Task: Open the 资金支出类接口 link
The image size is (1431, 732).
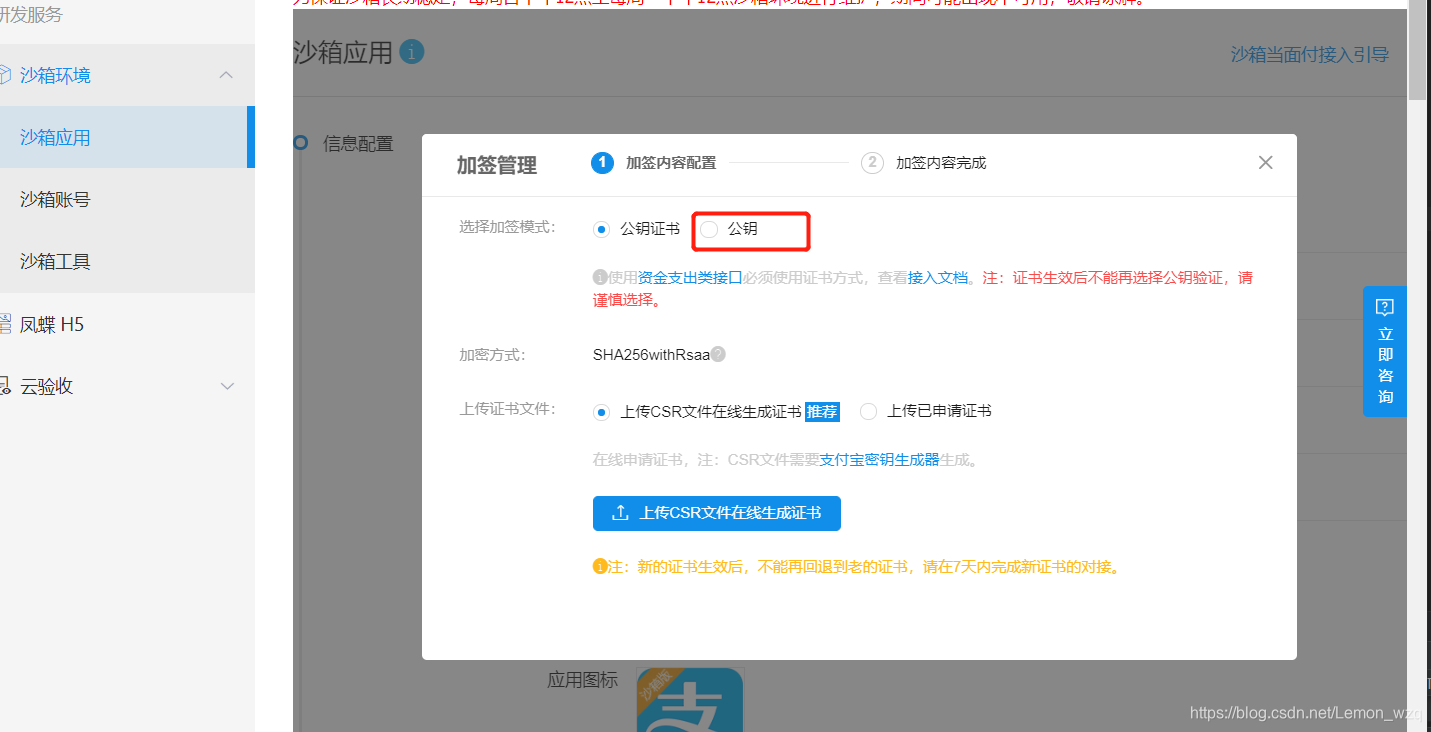Action: pos(690,278)
